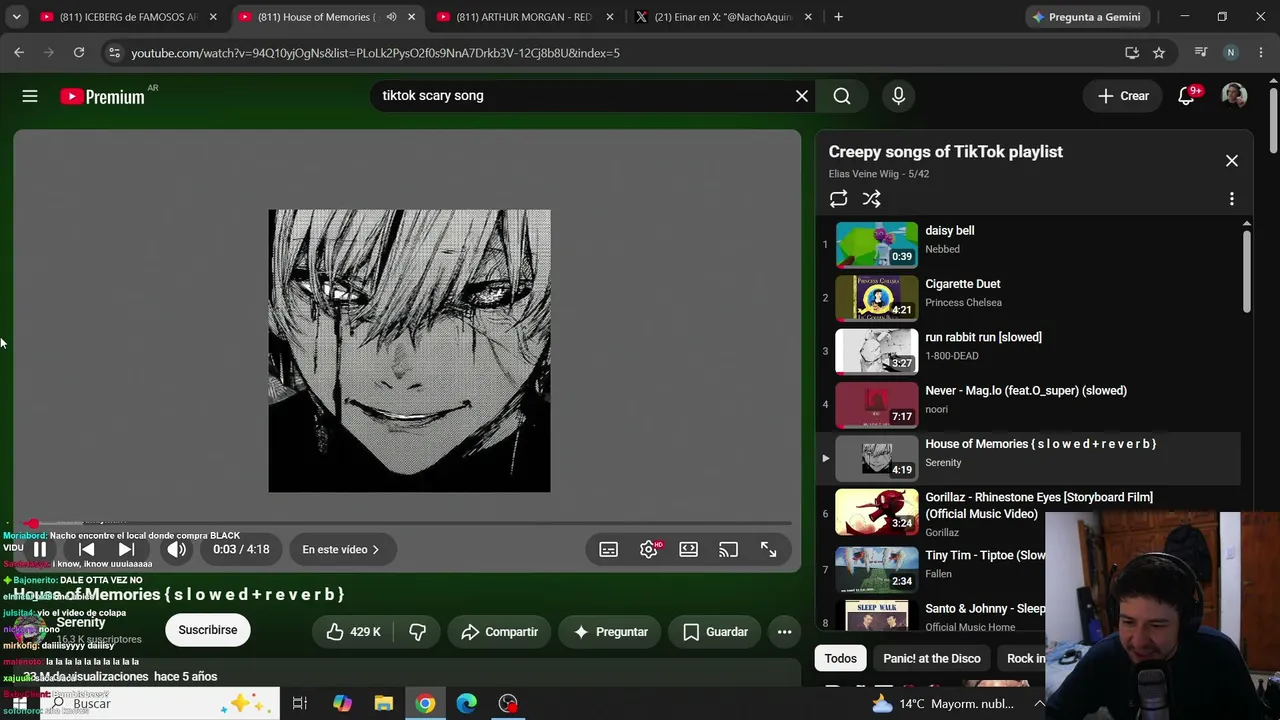Open weather widget showing 14°C
1280x720 pixels.
point(942,704)
